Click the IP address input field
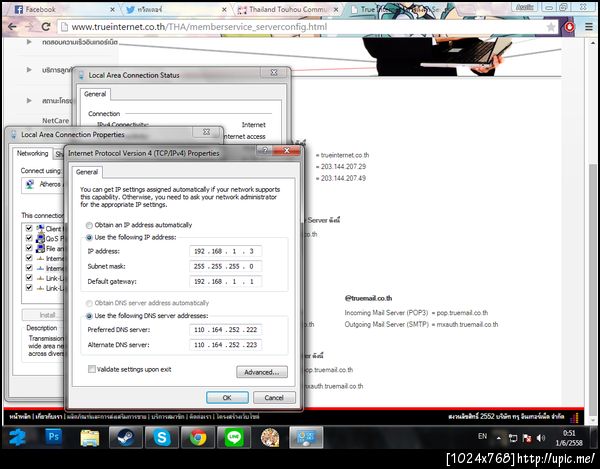 tap(226, 251)
